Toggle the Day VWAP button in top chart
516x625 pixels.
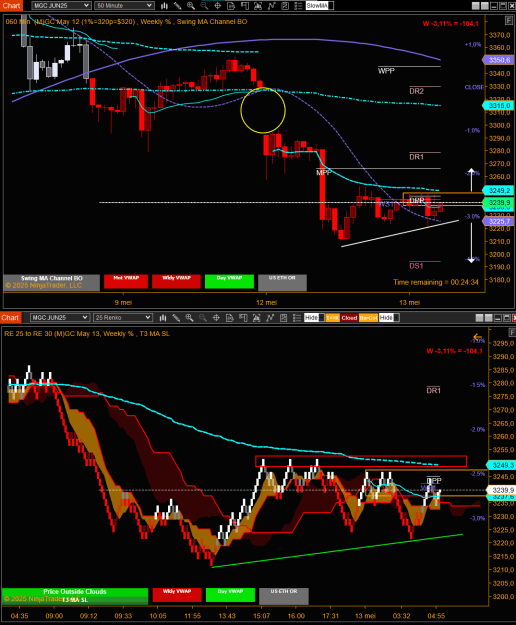229,281
